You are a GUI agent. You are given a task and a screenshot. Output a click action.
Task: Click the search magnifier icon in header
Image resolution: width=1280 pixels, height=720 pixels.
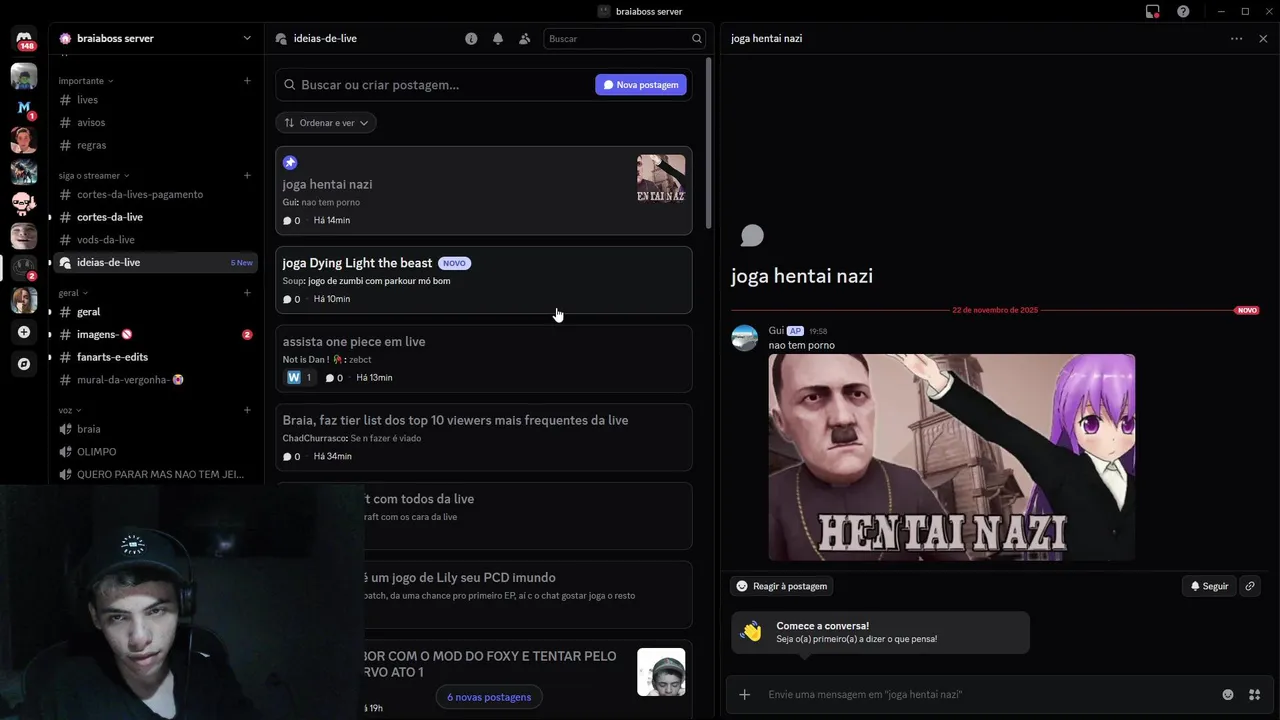pos(697,39)
